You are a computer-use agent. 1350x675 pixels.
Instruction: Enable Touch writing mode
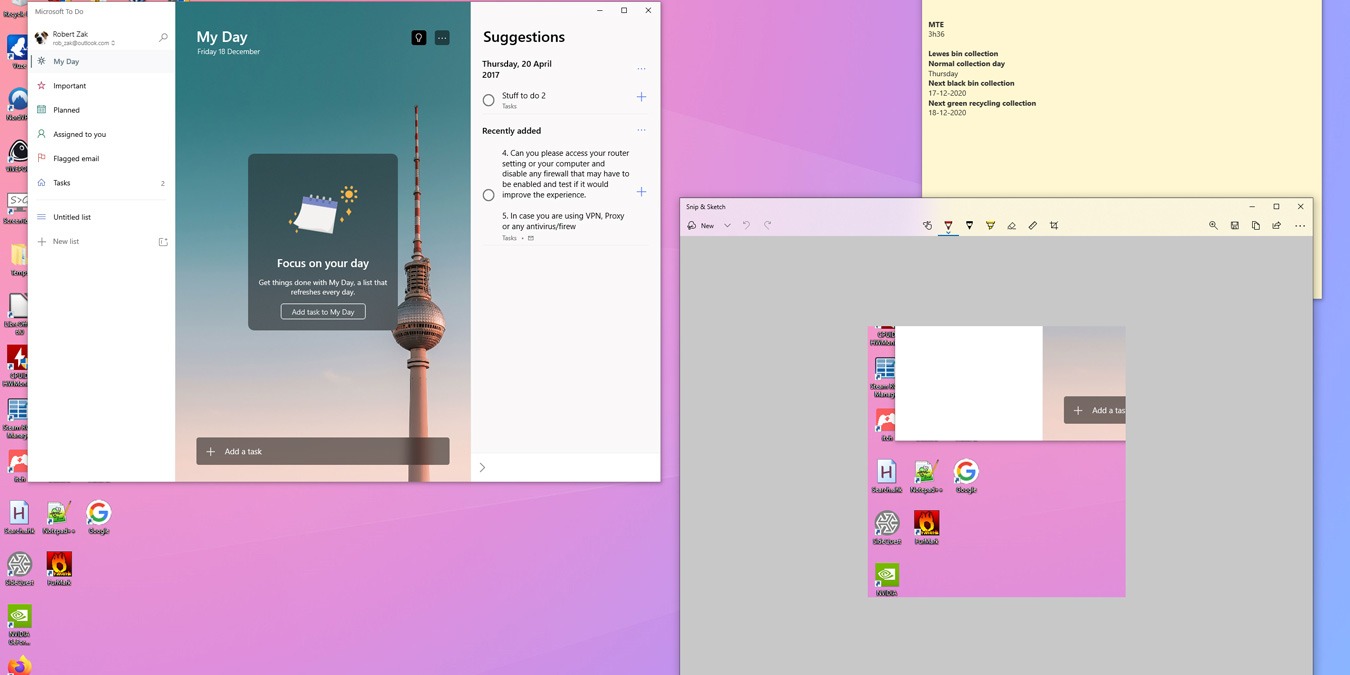(x=927, y=225)
